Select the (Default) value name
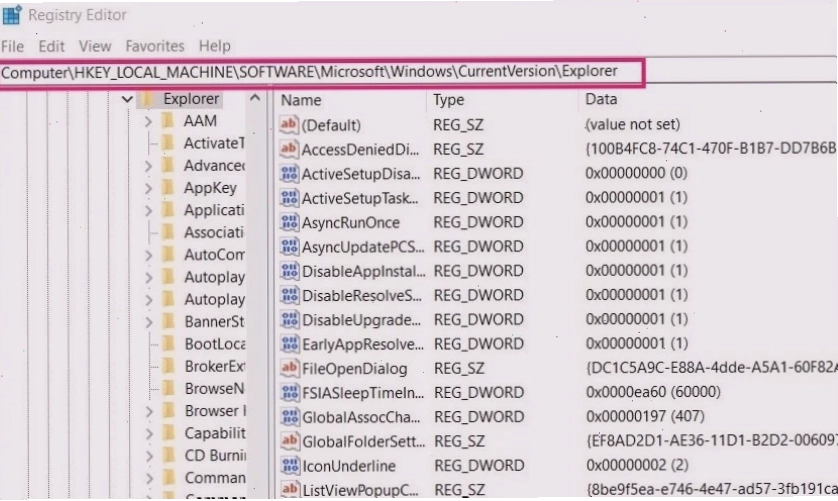Viewport: 838px width, 501px height. 331,125
